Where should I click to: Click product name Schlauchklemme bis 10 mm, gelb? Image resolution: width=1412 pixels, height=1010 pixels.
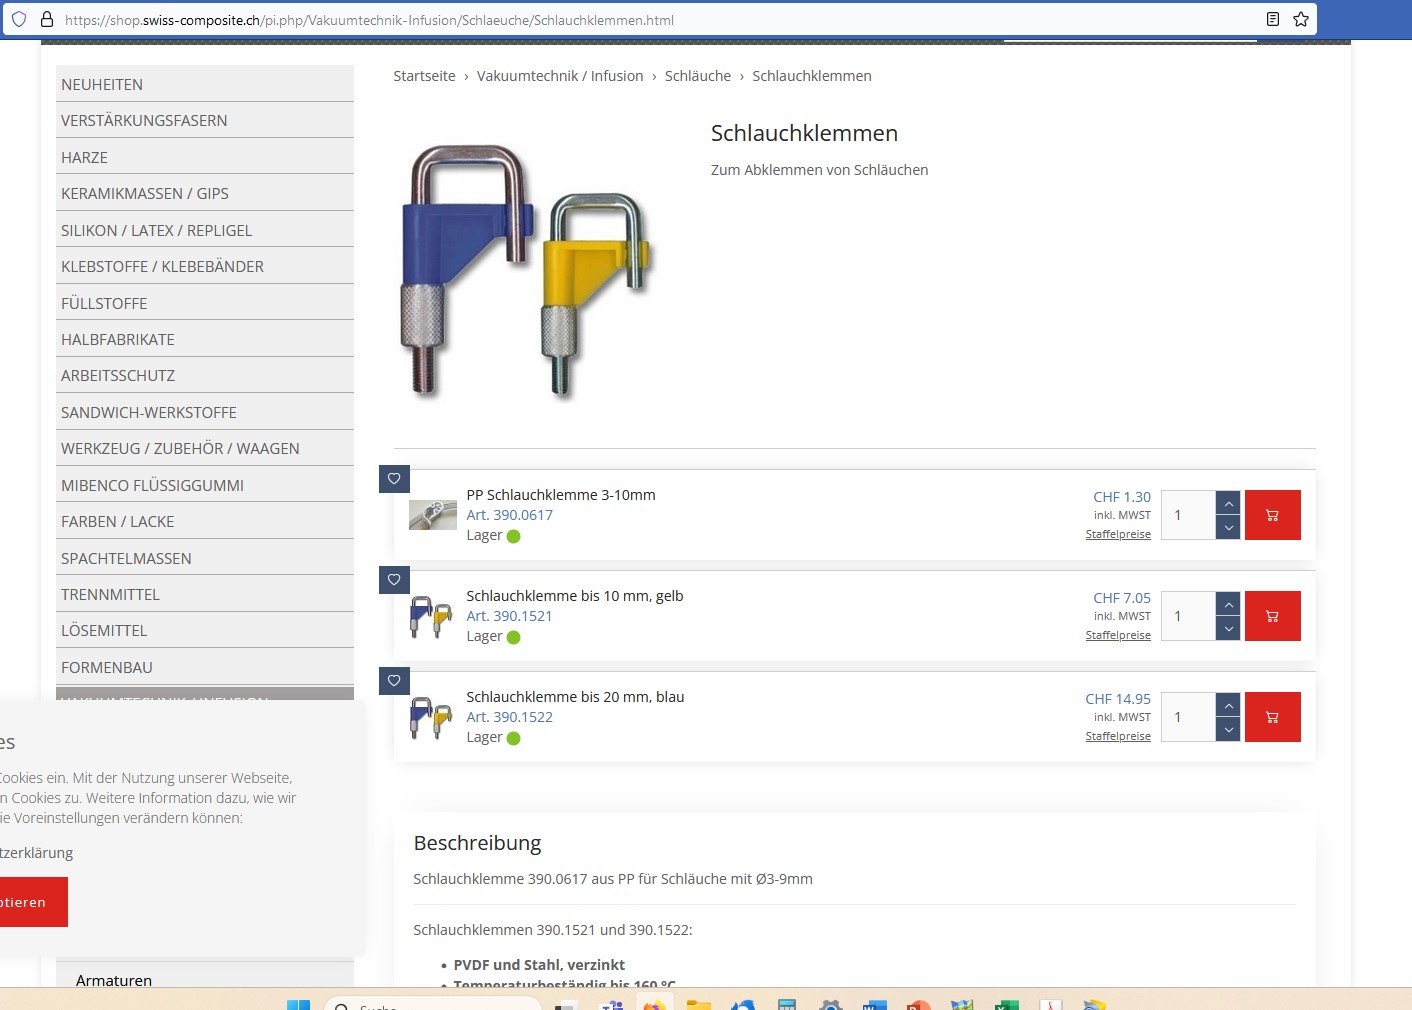pos(575,596)
